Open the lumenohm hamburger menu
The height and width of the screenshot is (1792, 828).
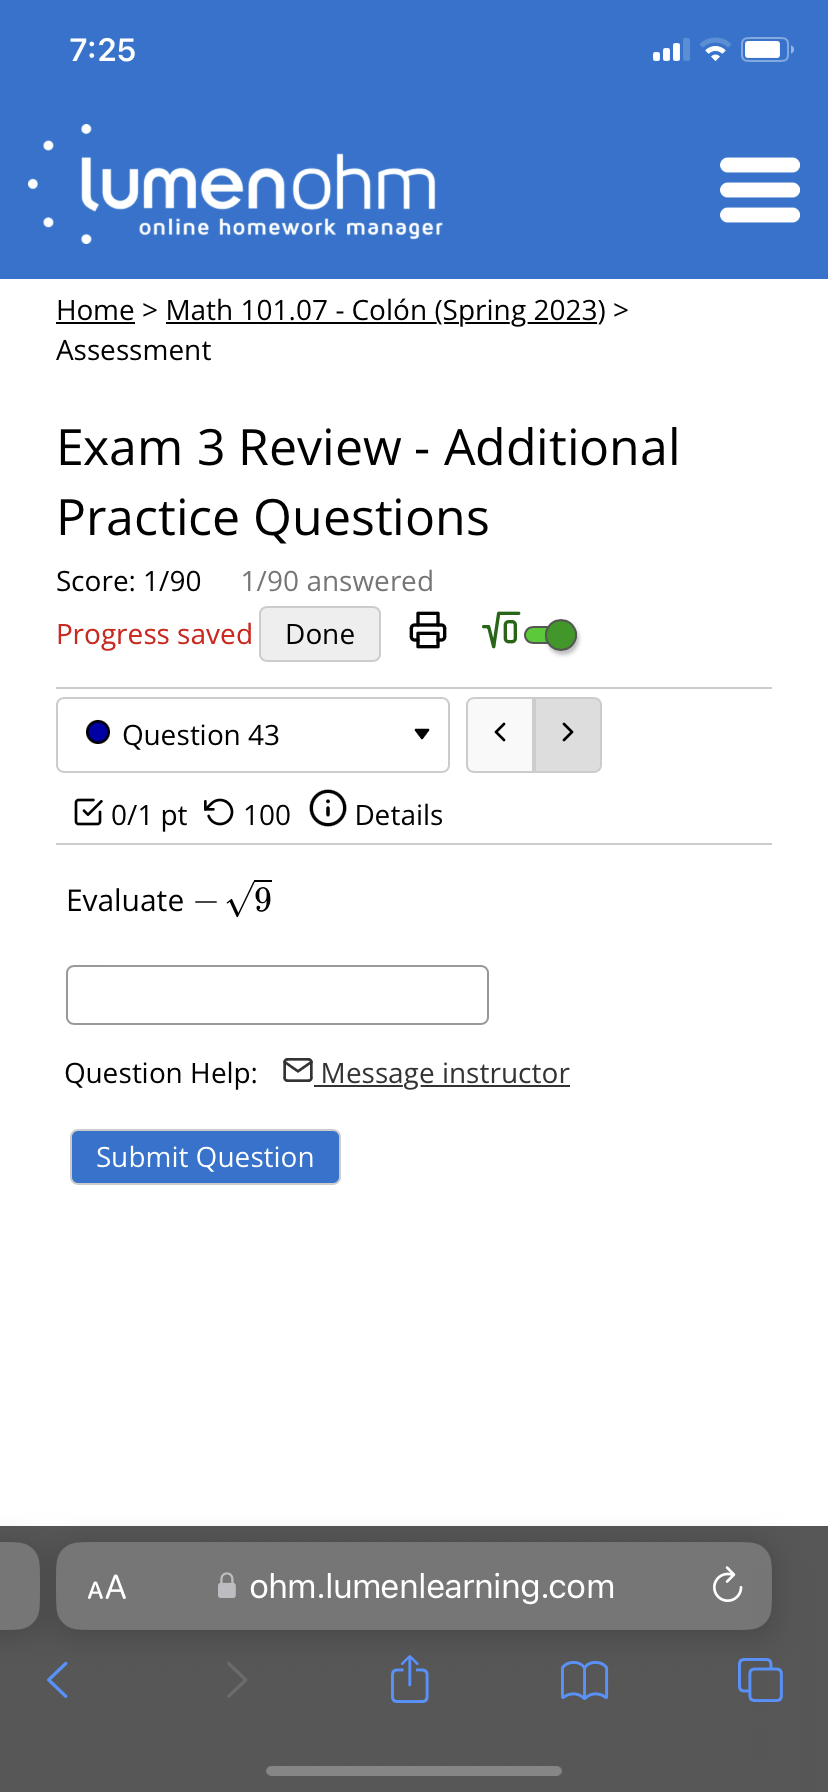pos(759,188)
